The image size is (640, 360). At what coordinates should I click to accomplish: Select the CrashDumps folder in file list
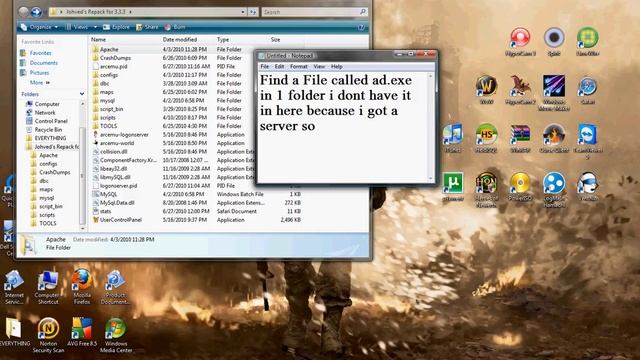point(111,58)
